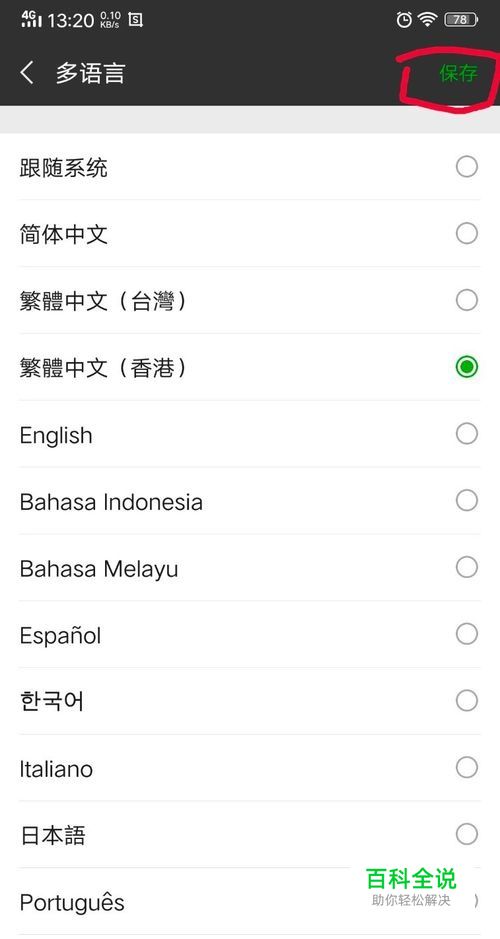
Task: Pick Bahasa Melayu from the list
Action: [250, 568]
